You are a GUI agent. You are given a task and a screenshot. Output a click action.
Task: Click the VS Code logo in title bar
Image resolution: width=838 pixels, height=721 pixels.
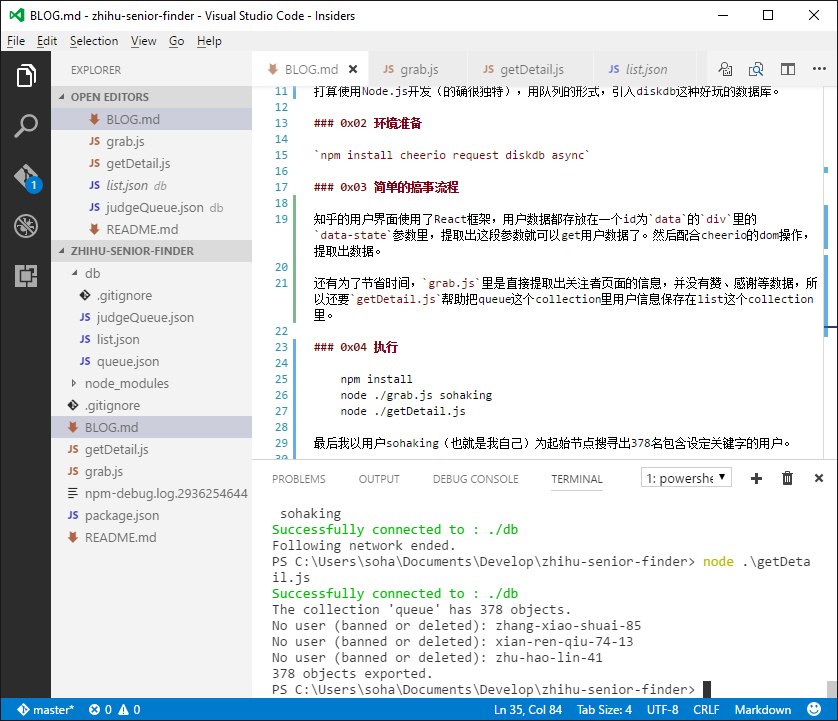click(x=17, y=15)
